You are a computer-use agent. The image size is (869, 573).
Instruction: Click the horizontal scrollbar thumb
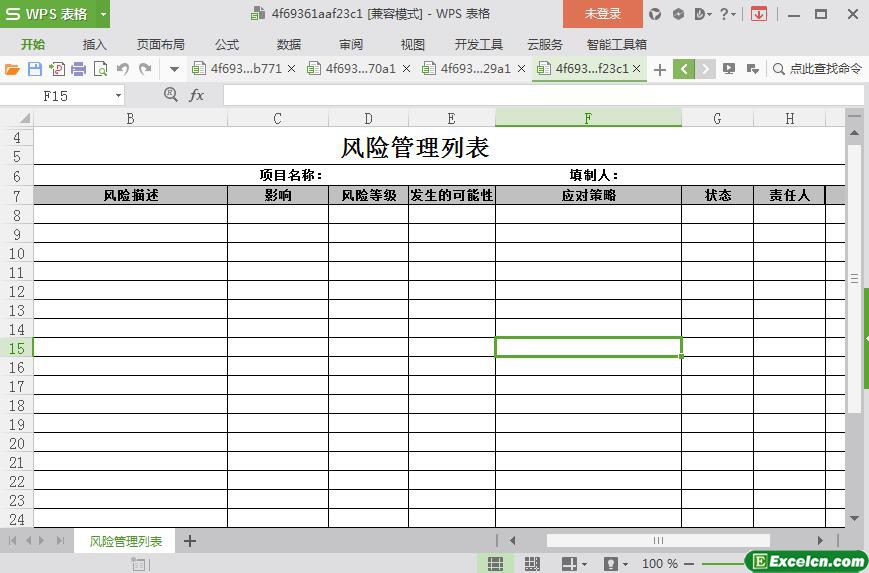point(658,540)
